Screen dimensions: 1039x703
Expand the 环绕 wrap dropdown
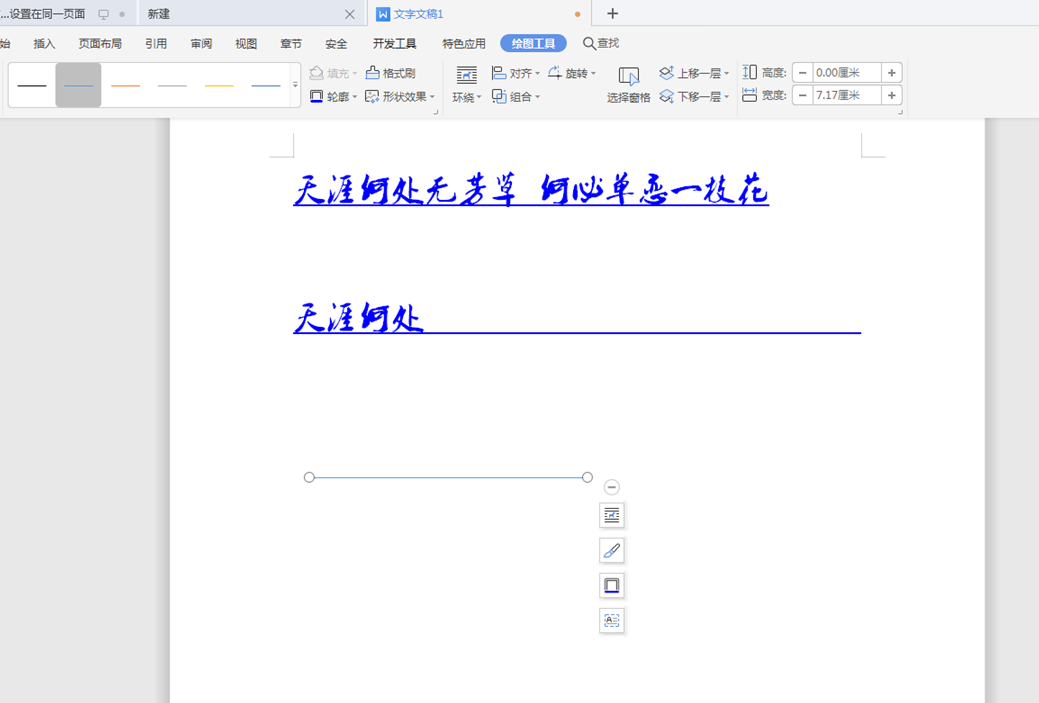tap(466, 95)
